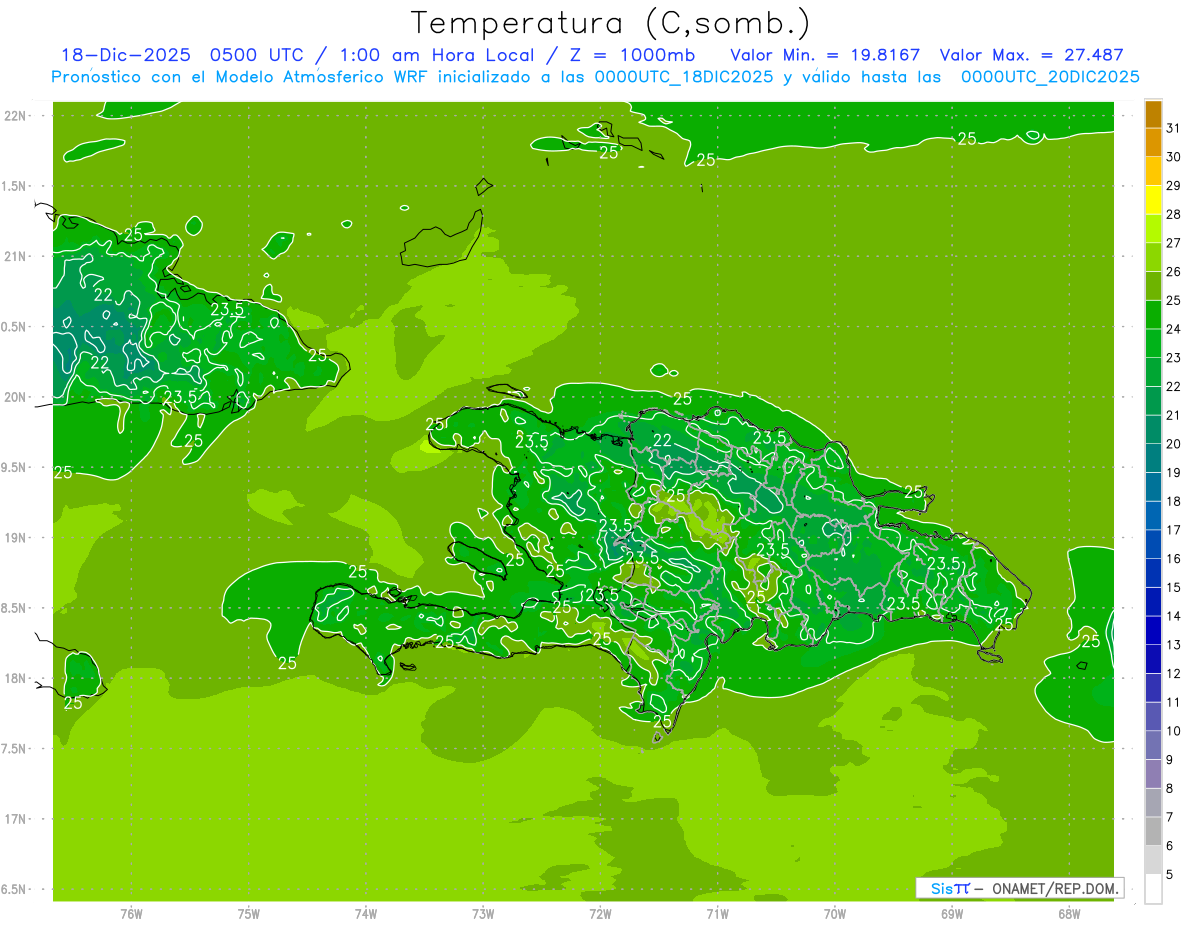This screenshot has height=927, width=1200.
Task: Click the "Temperatura (C,somb.)" chart title
Action: (x=610, y=23)
